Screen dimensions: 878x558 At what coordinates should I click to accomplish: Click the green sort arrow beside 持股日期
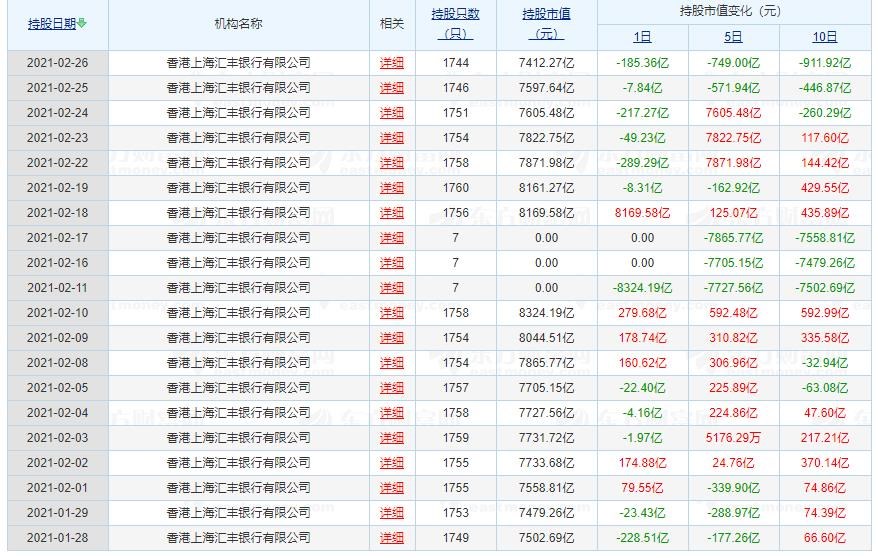82,24
